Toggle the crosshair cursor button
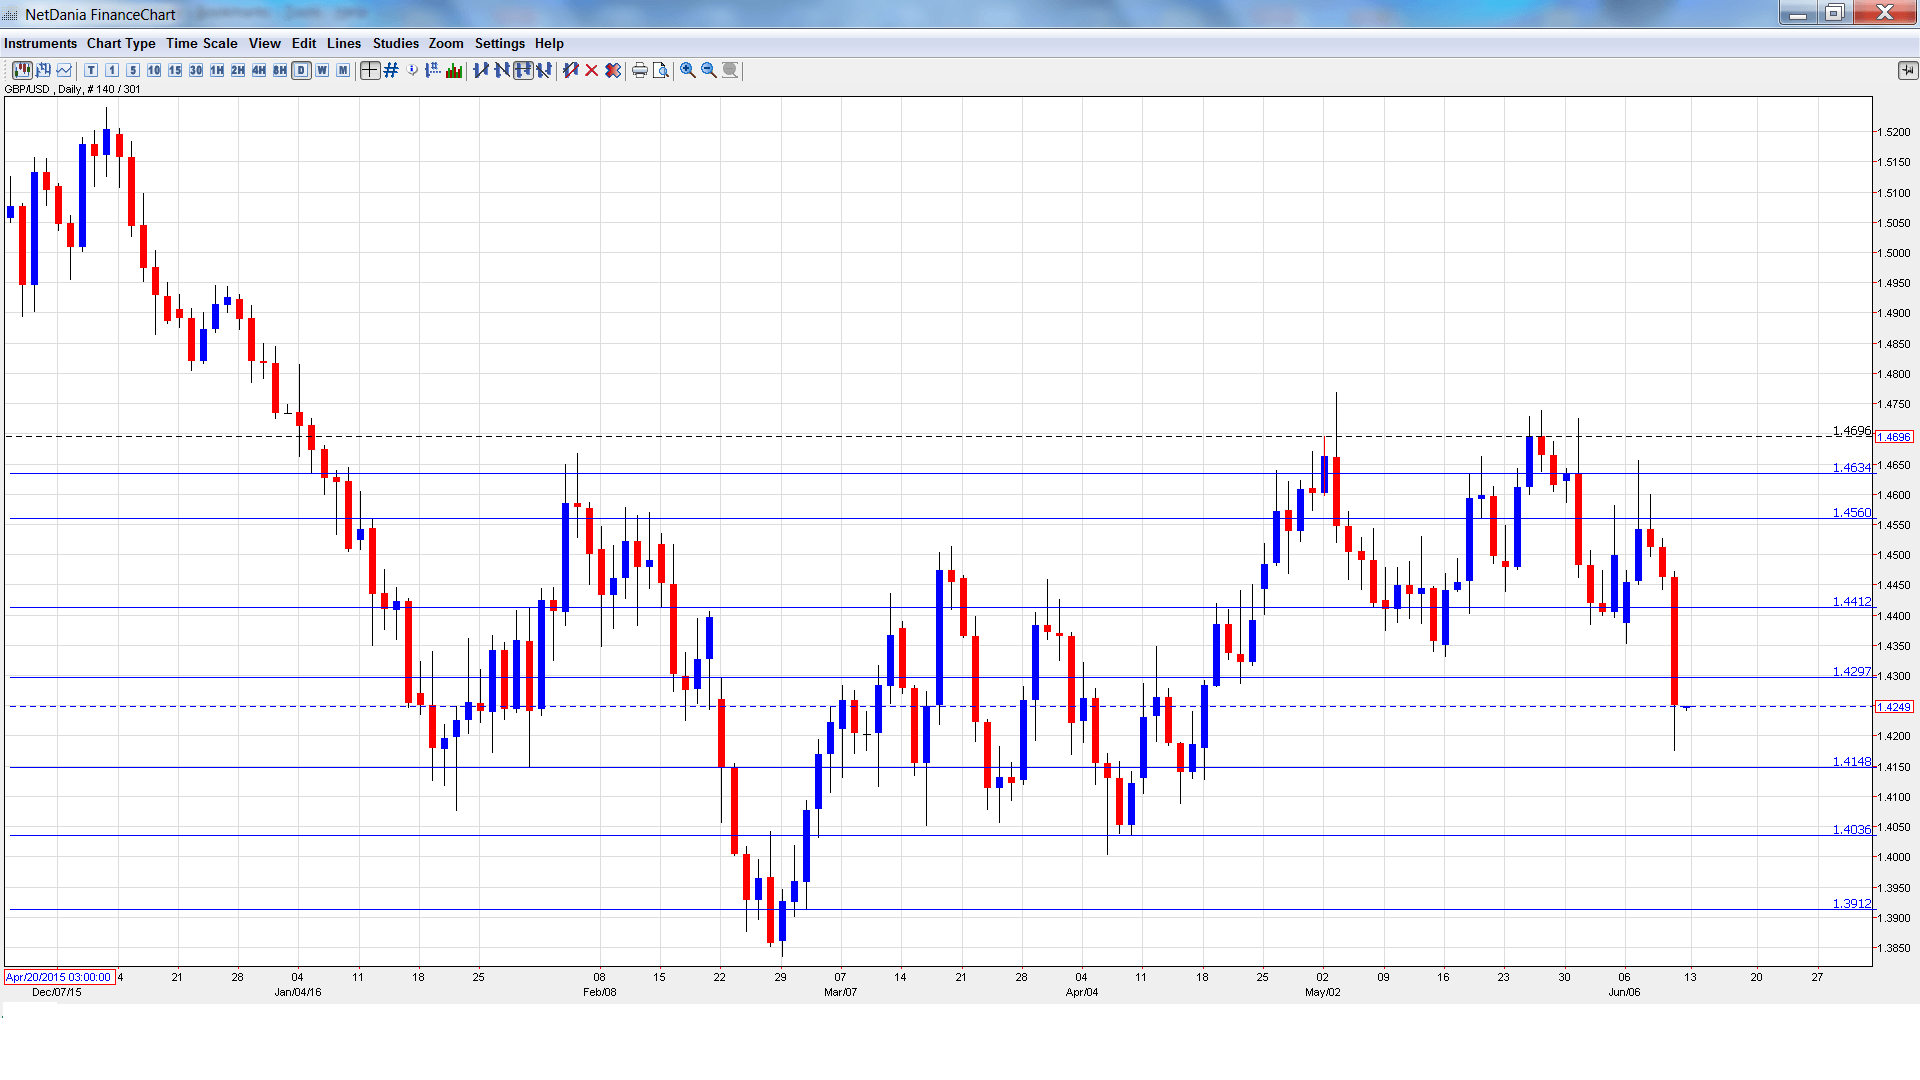The height and width of the screenshot is (1080, 1920). tap(370, 70)
